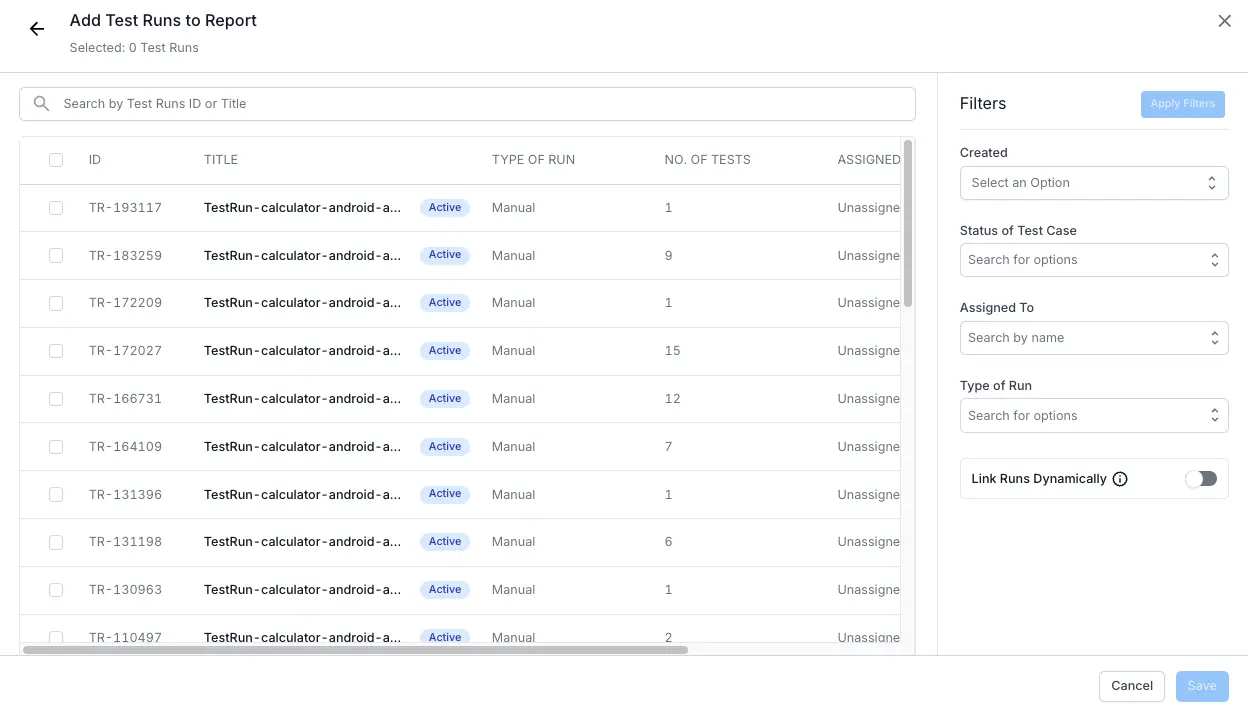Image resolution: width=1248 pixels, height=712 pixels.
Task: Click Active badge on TR-166731 row
Action: [x=445, y=399]
